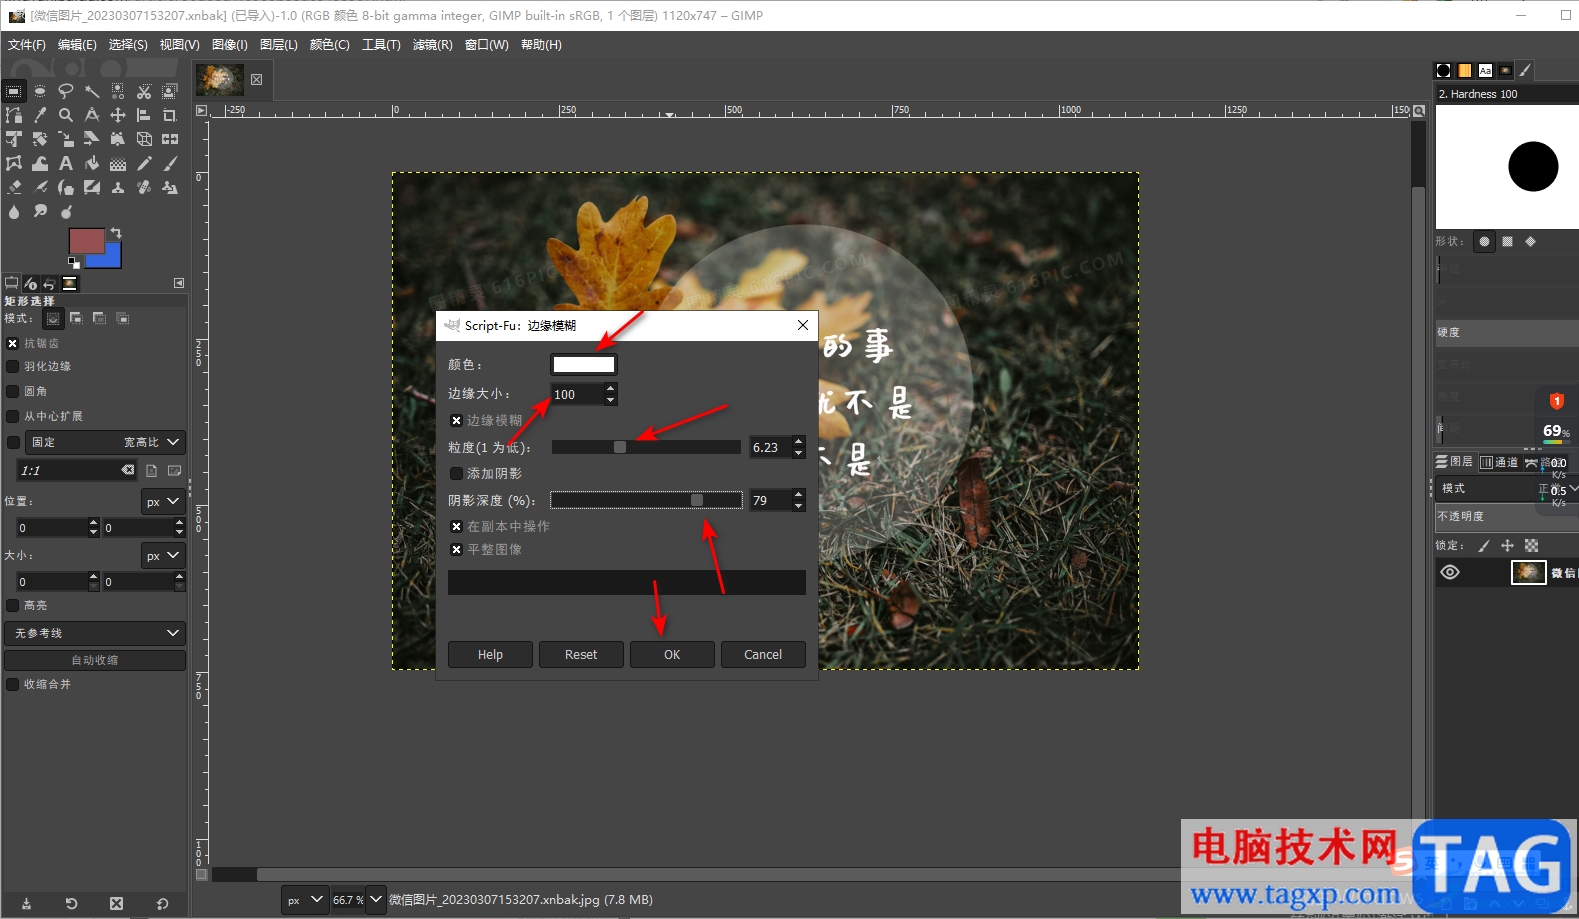Increase the 边缘大小 spinner value
This screenshot has width=1579, height=919.
pyautogui.click(x=611, y=388)
